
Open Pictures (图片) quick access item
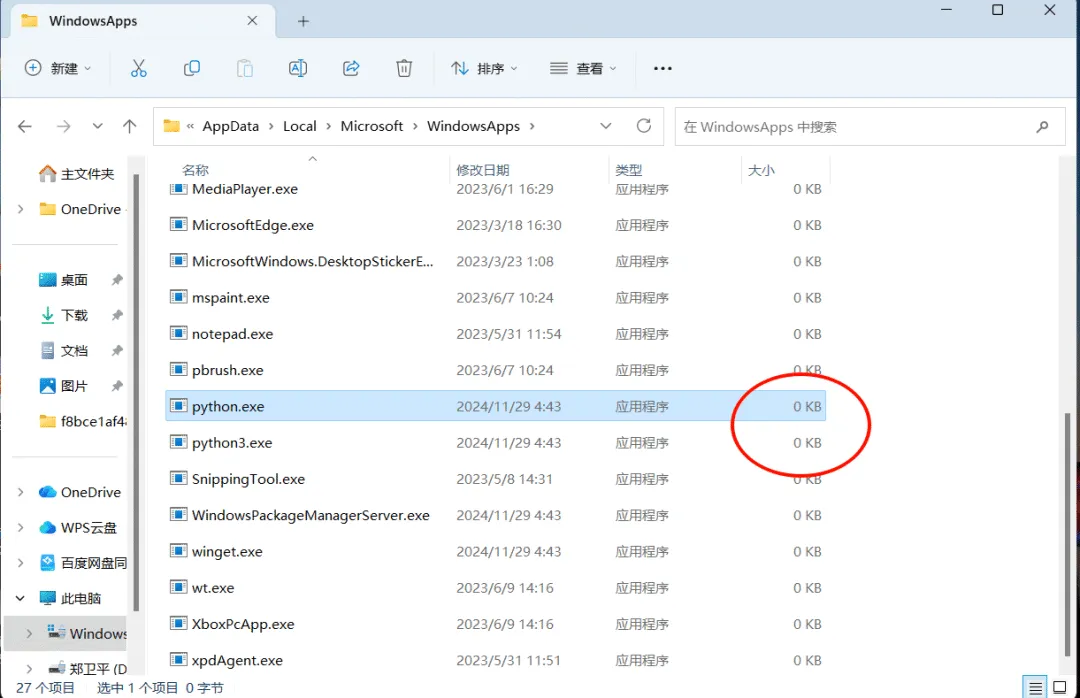pyautogui.click(x=63, y=386)
